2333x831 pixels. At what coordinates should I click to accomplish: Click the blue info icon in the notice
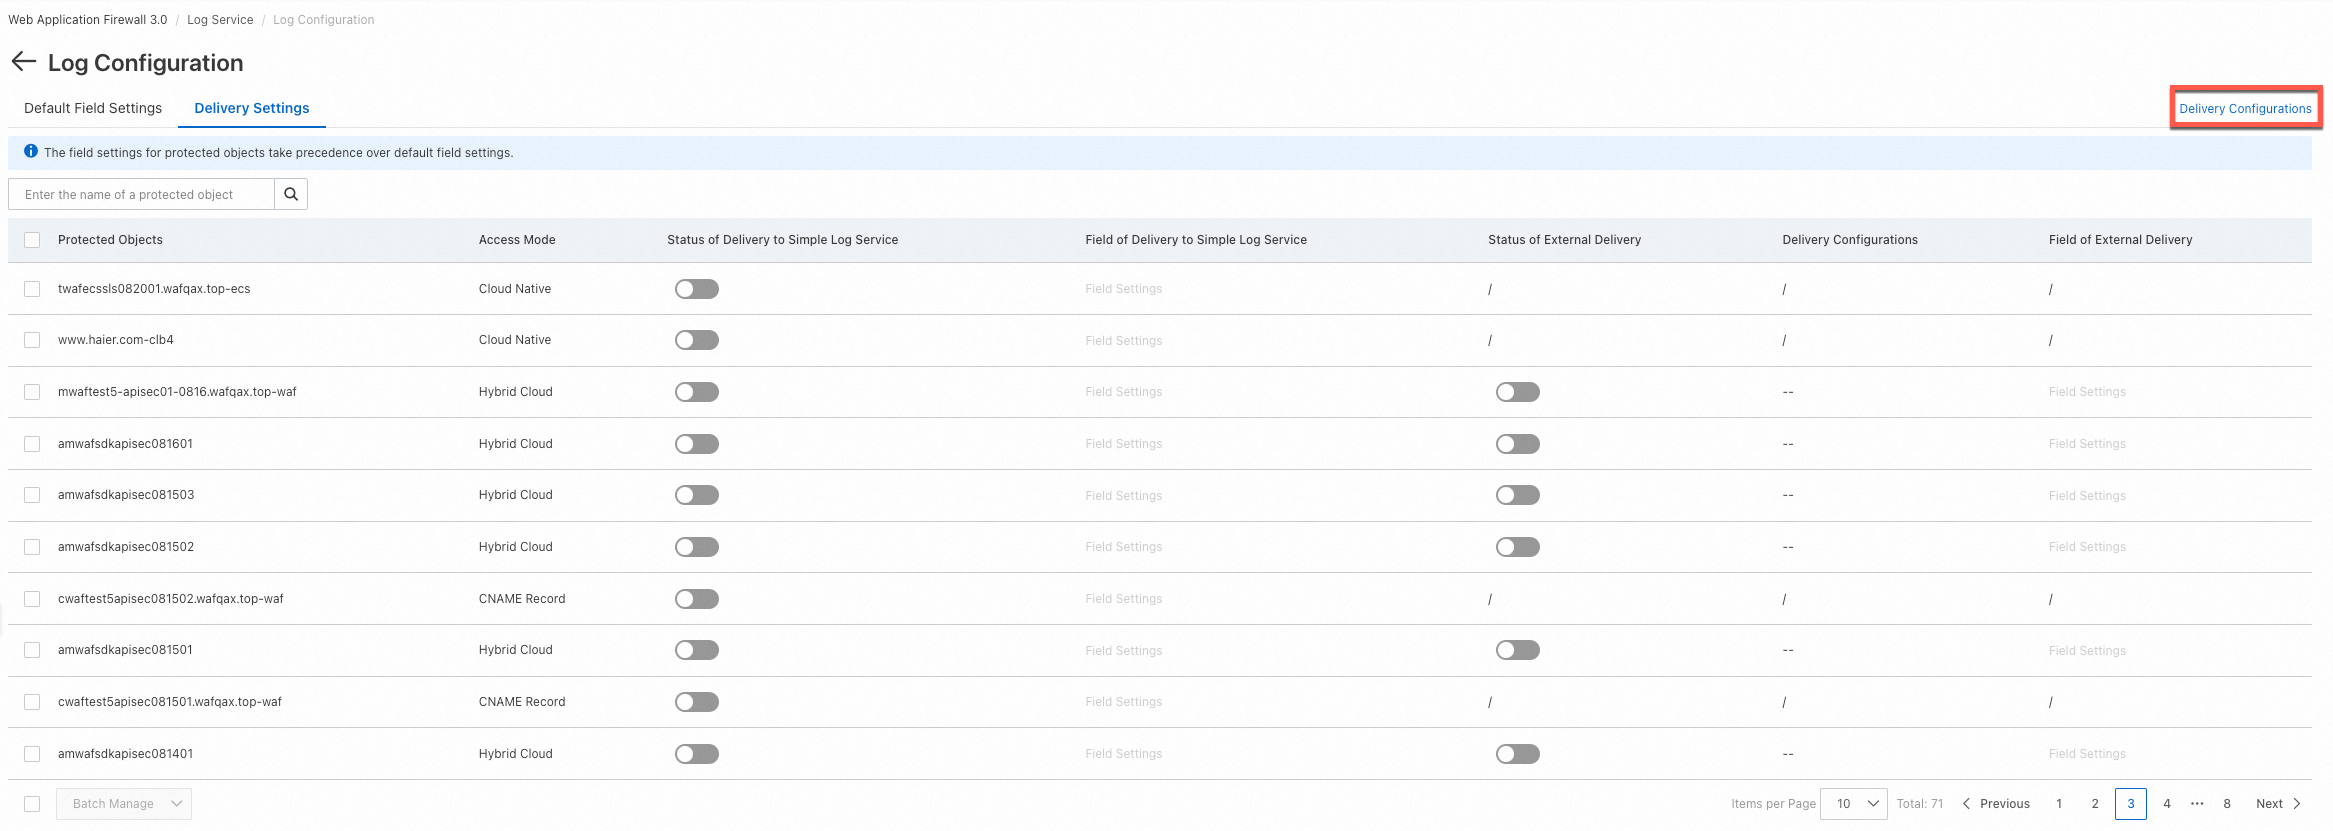click(31, 152)
